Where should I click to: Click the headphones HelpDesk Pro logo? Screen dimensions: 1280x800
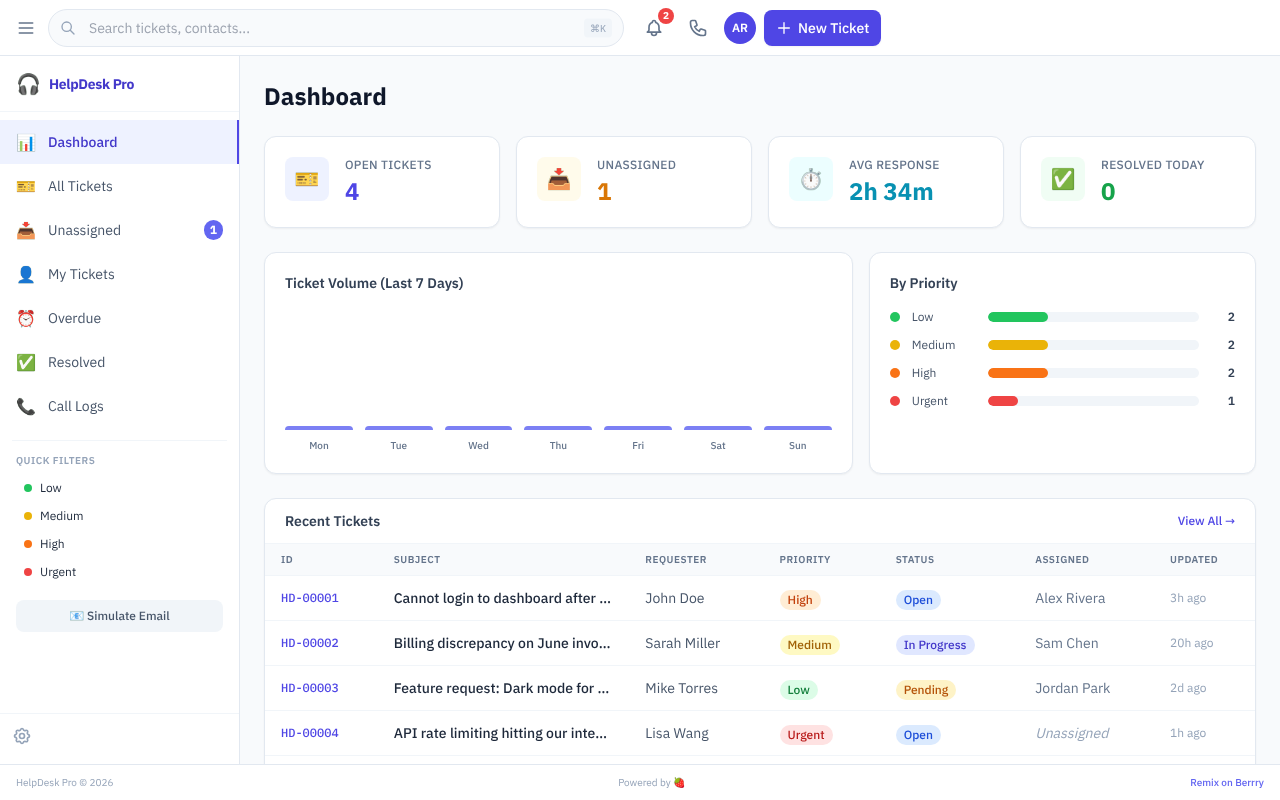click(x=28, y=84)
